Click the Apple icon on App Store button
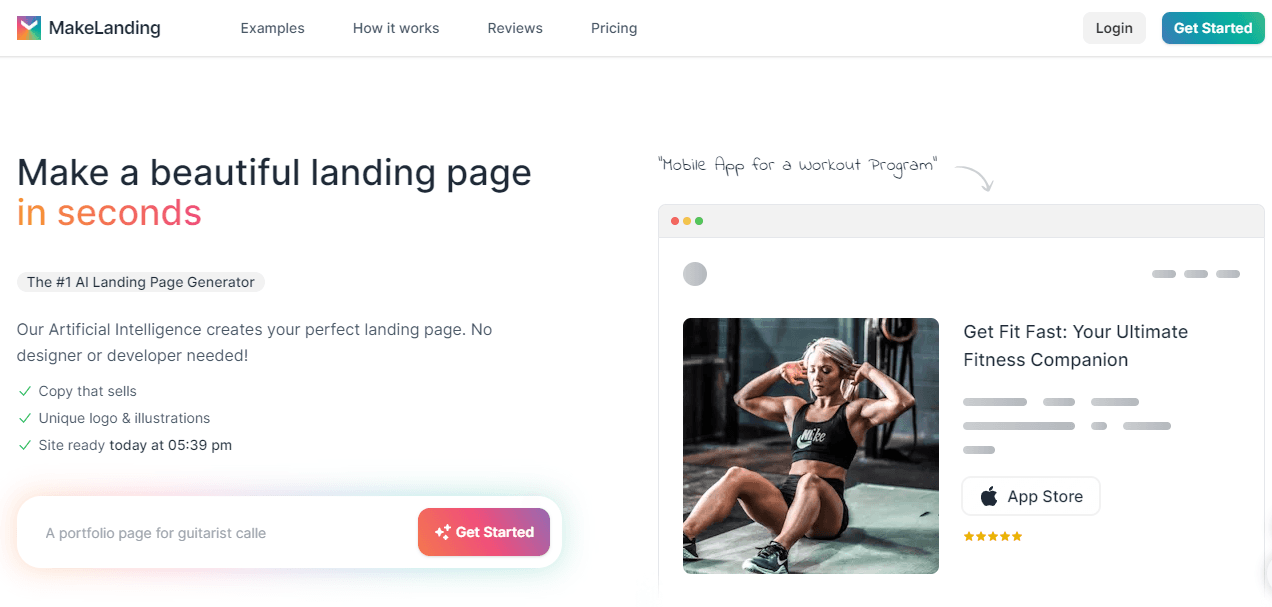The image size is (1272, 607). point(989,496)
